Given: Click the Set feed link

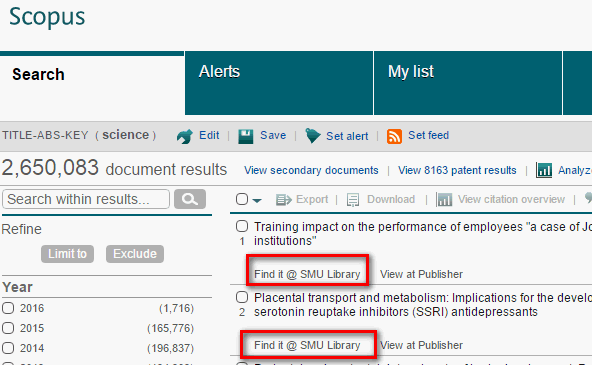Looking at the screenshot, I should (x=429, y=135).
